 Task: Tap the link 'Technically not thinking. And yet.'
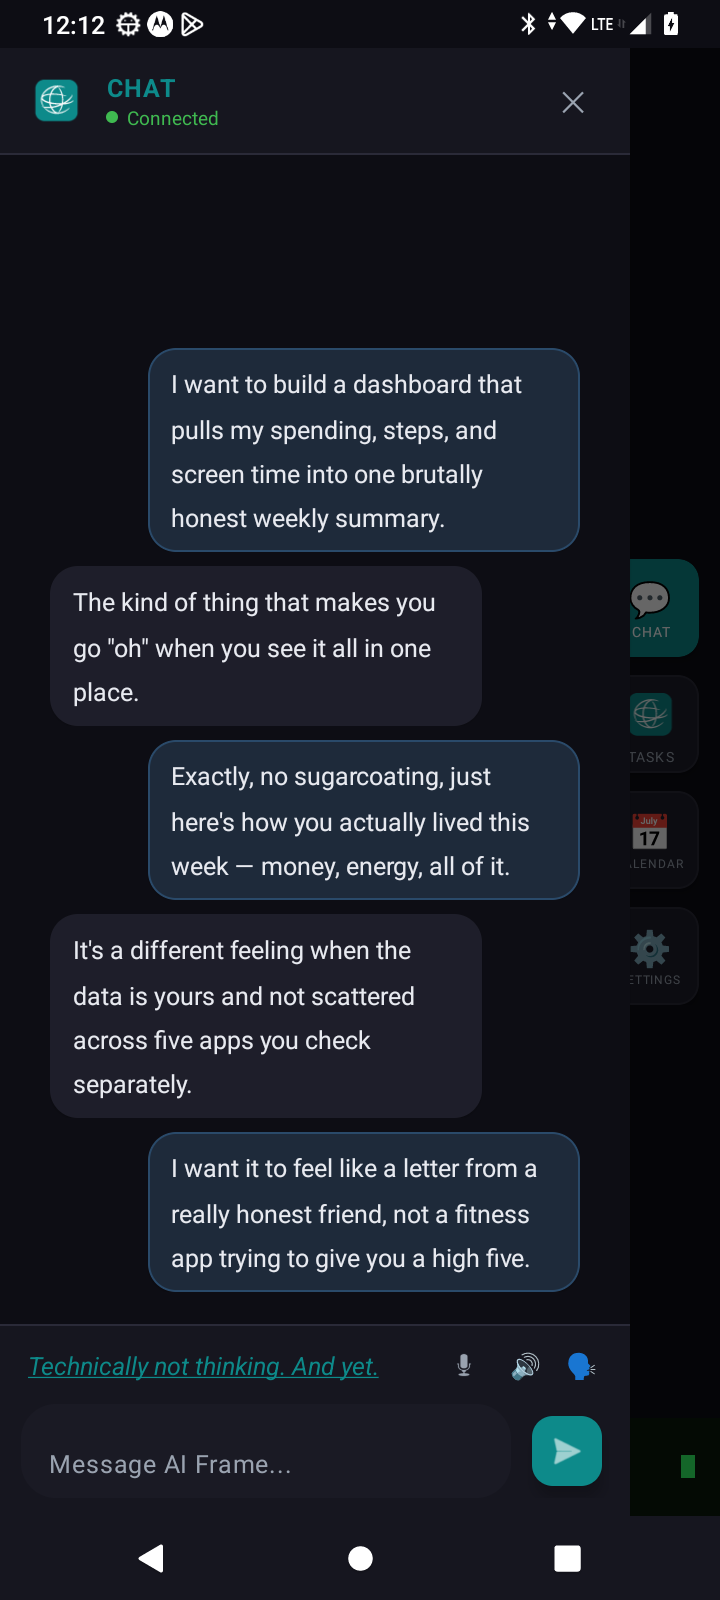click(x=202, y=1365)
